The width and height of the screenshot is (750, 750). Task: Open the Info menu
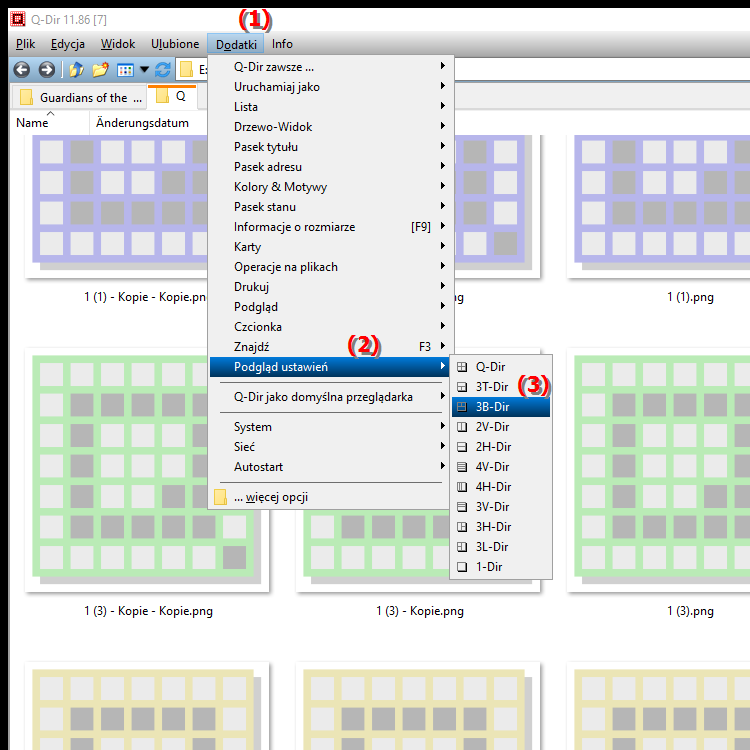pyautogui.click(x=282, y=44)
